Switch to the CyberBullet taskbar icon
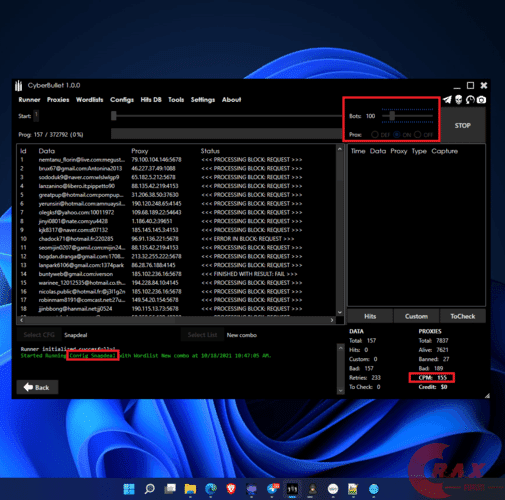This screenshot has width=505, height=500. (x=292, y=489)
